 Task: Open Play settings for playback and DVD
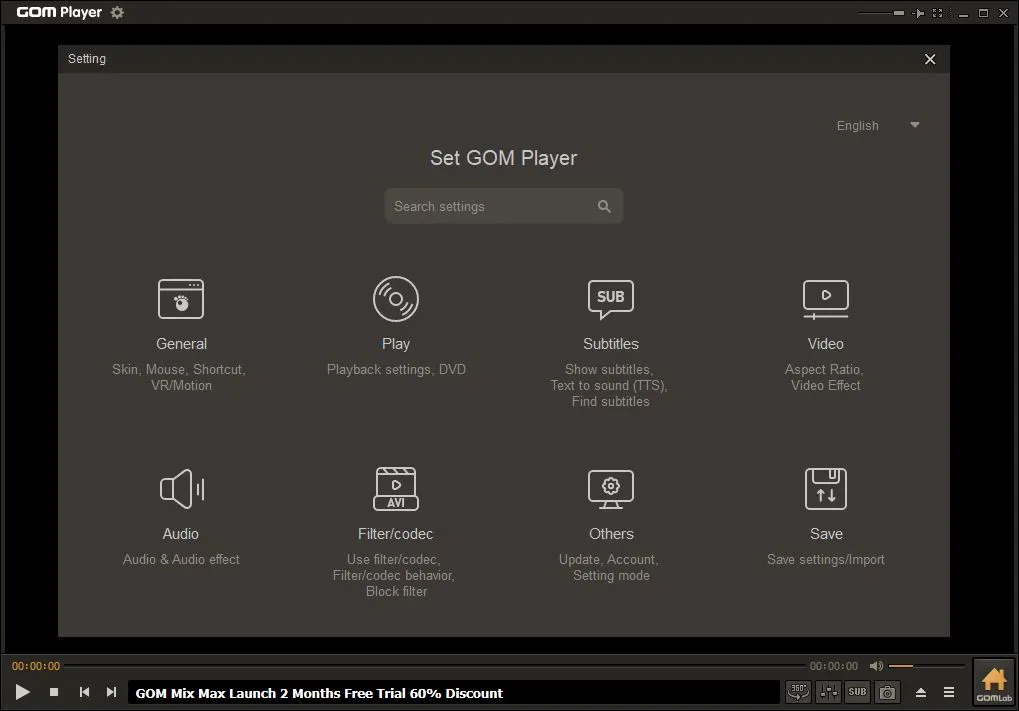tap(396, 299)
